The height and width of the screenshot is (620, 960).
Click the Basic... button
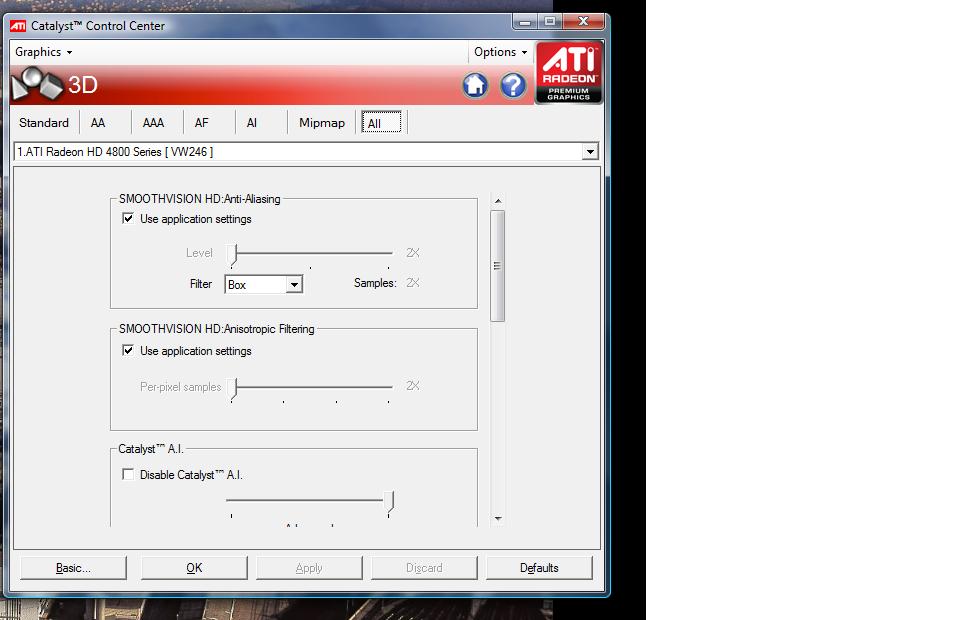(73, 568)
